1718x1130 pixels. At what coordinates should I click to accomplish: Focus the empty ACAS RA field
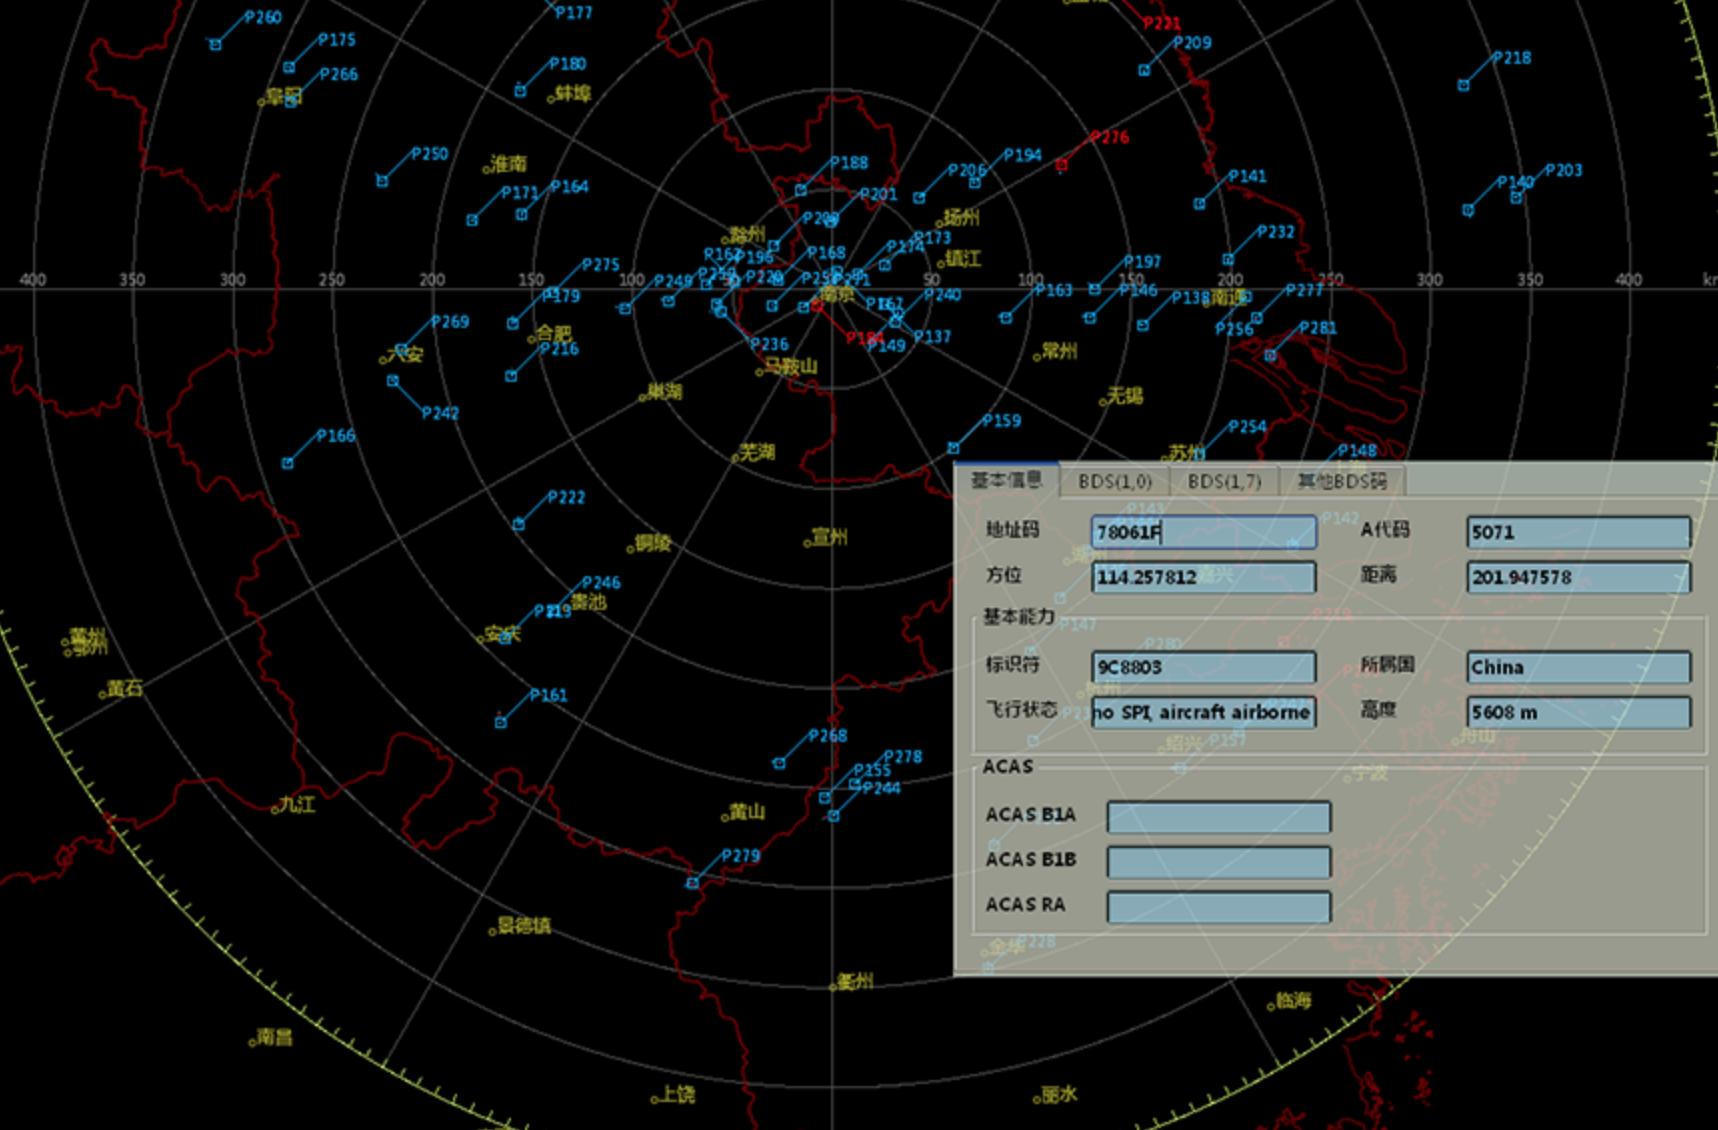[1218, 907]
